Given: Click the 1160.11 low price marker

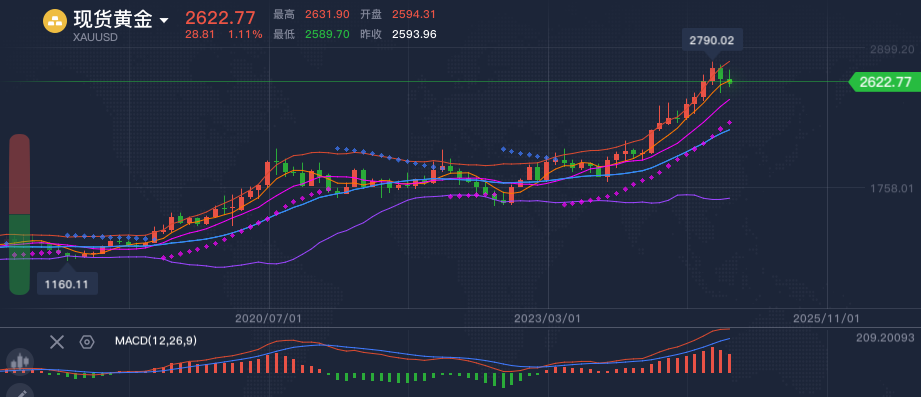Looking at the screenshot, I should (x=67, y=283).
